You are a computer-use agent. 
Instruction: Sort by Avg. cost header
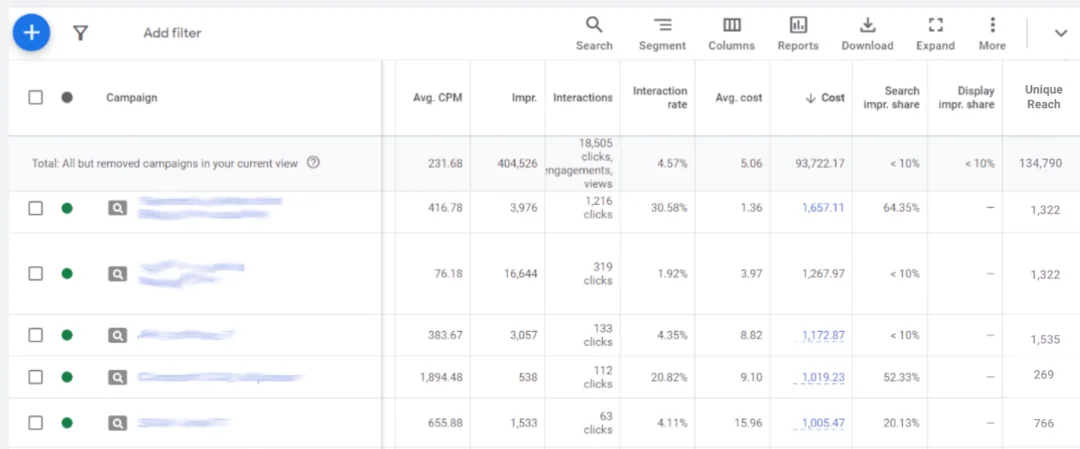(738, 98)
